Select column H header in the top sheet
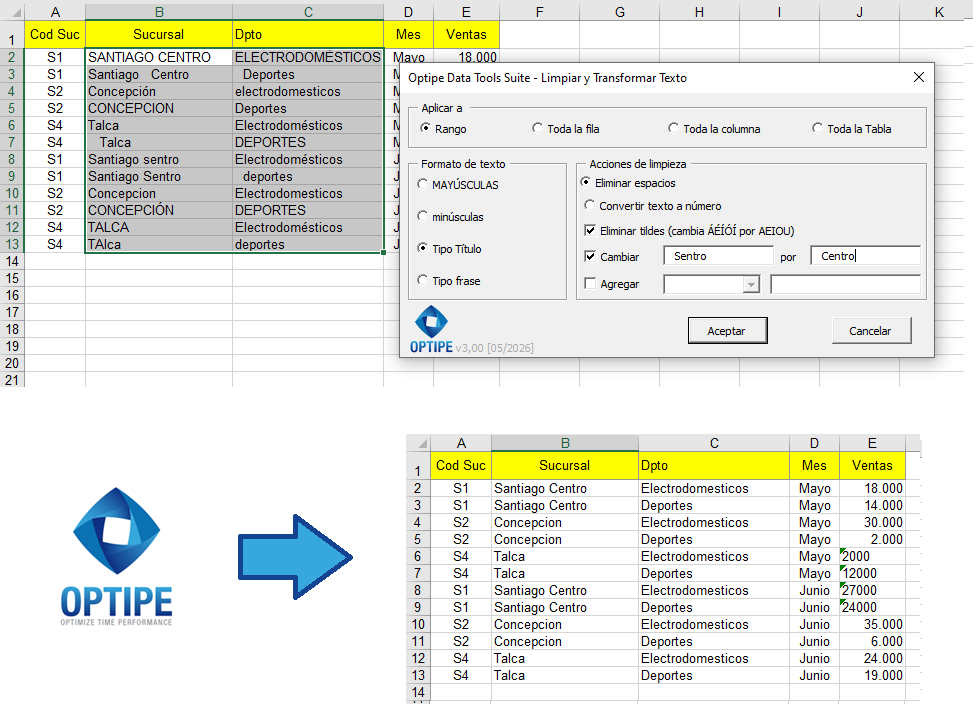The width and height of the screenshot is (980, 712). click(699, 12)
